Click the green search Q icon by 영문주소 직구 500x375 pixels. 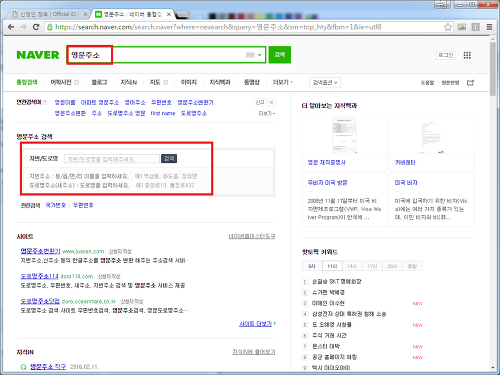click(23, 367)
